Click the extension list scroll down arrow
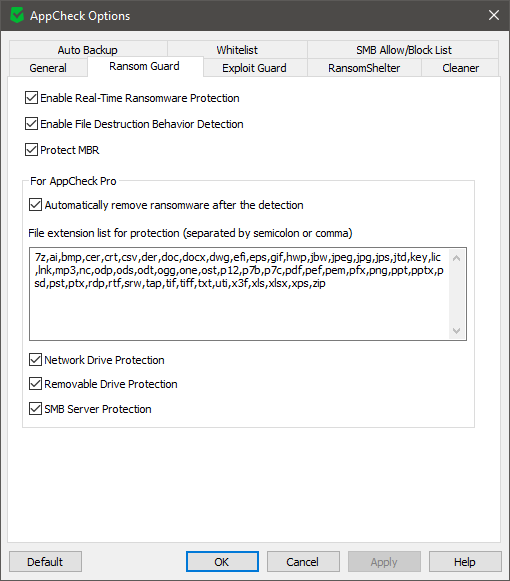Viewport: 510px width, 581px height. pyautogui.click(x=457, y=330)
